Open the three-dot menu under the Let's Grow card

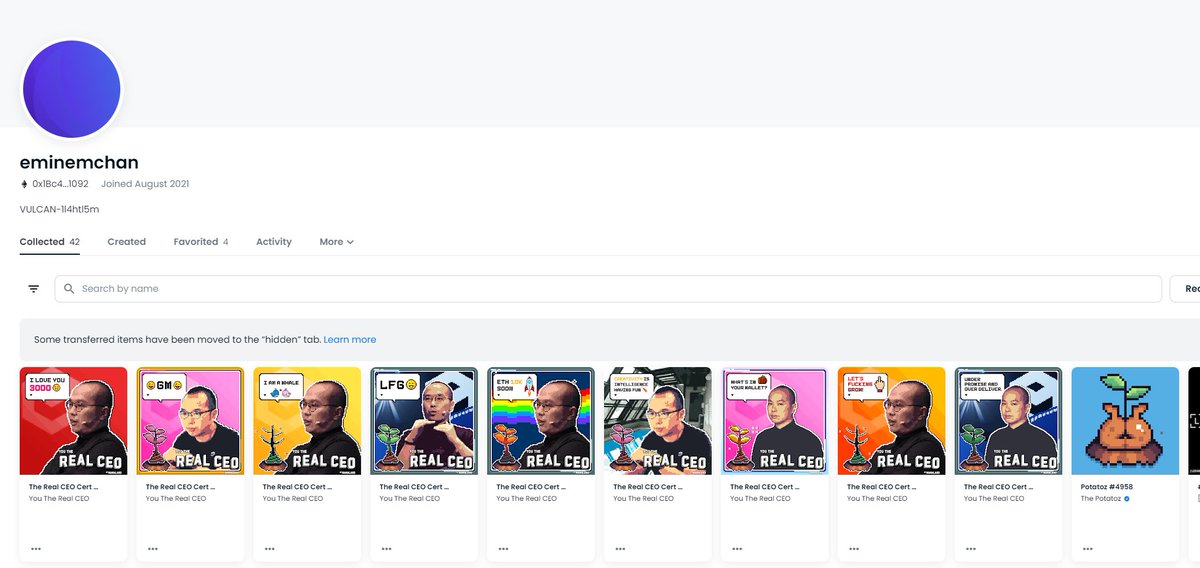tap(854, 548)
